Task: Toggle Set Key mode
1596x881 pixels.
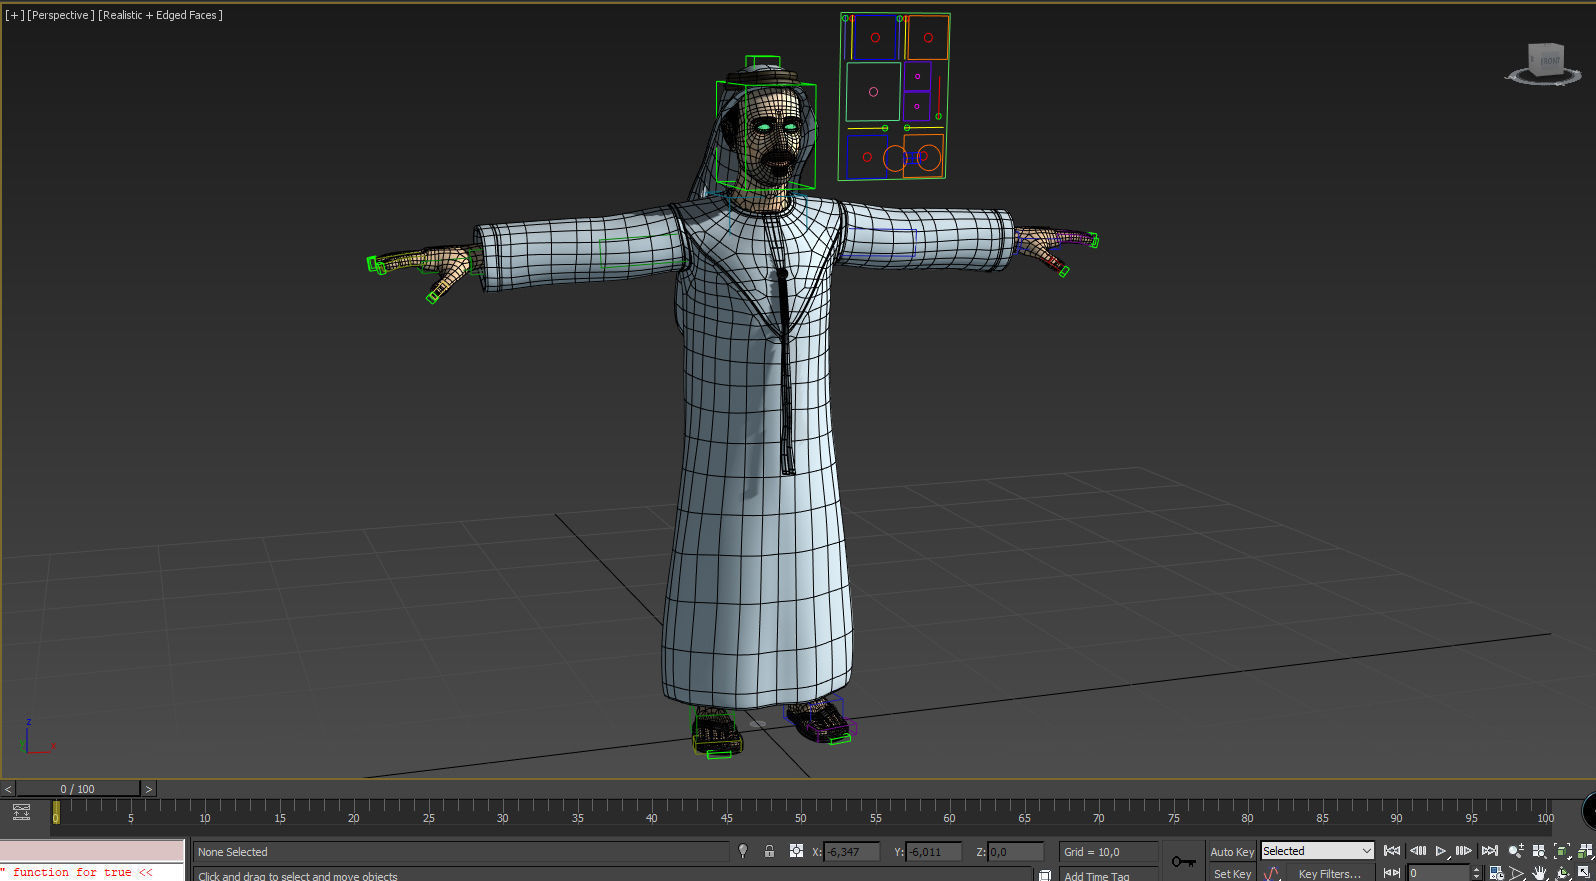Action: pos(1232,874)
